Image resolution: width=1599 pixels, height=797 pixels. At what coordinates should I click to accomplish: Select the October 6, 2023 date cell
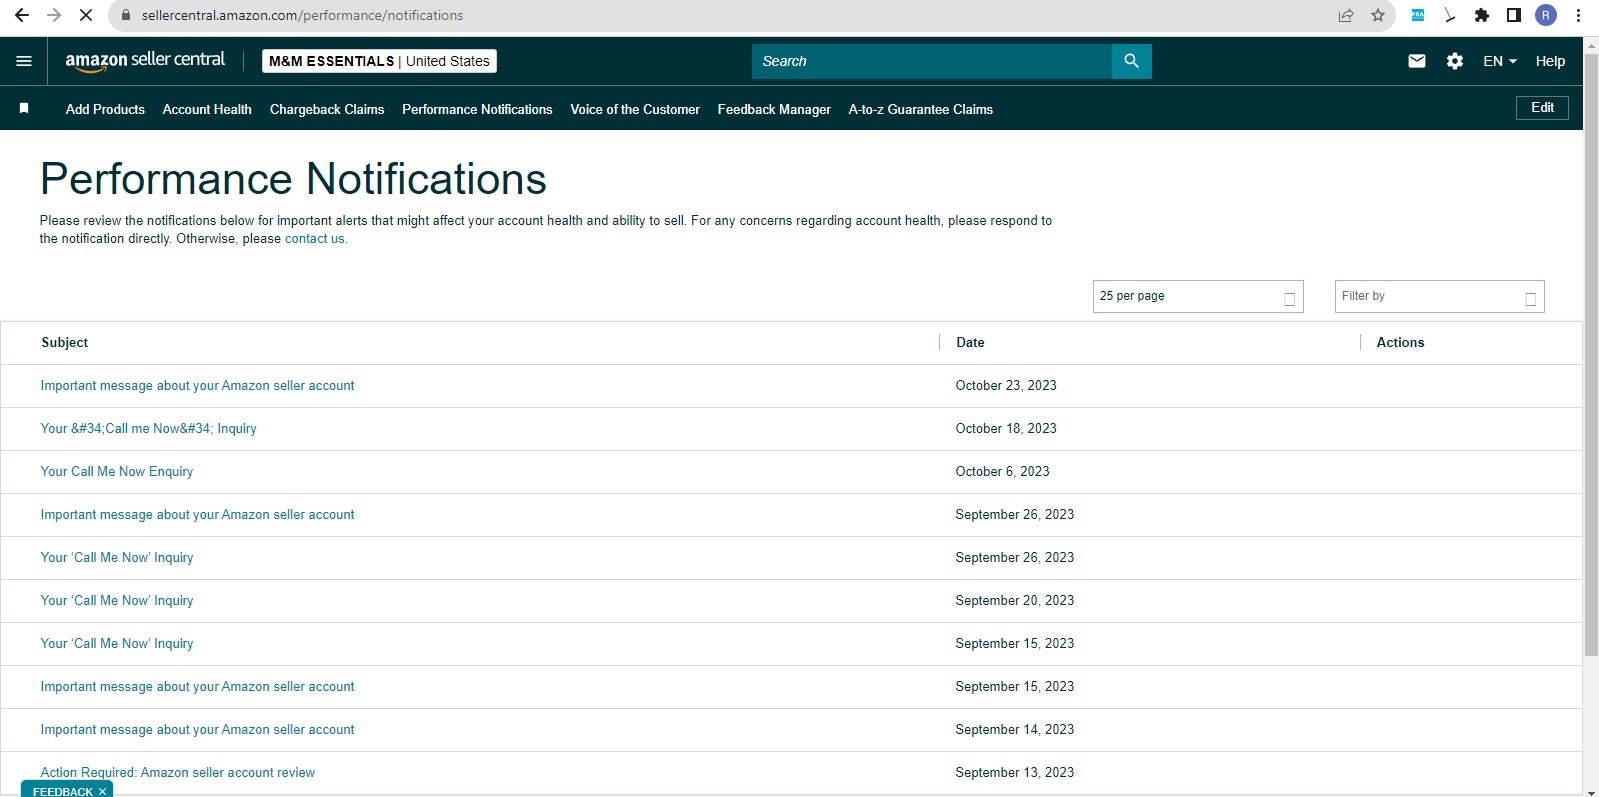pyautogui.click(x=1002, y=472)
